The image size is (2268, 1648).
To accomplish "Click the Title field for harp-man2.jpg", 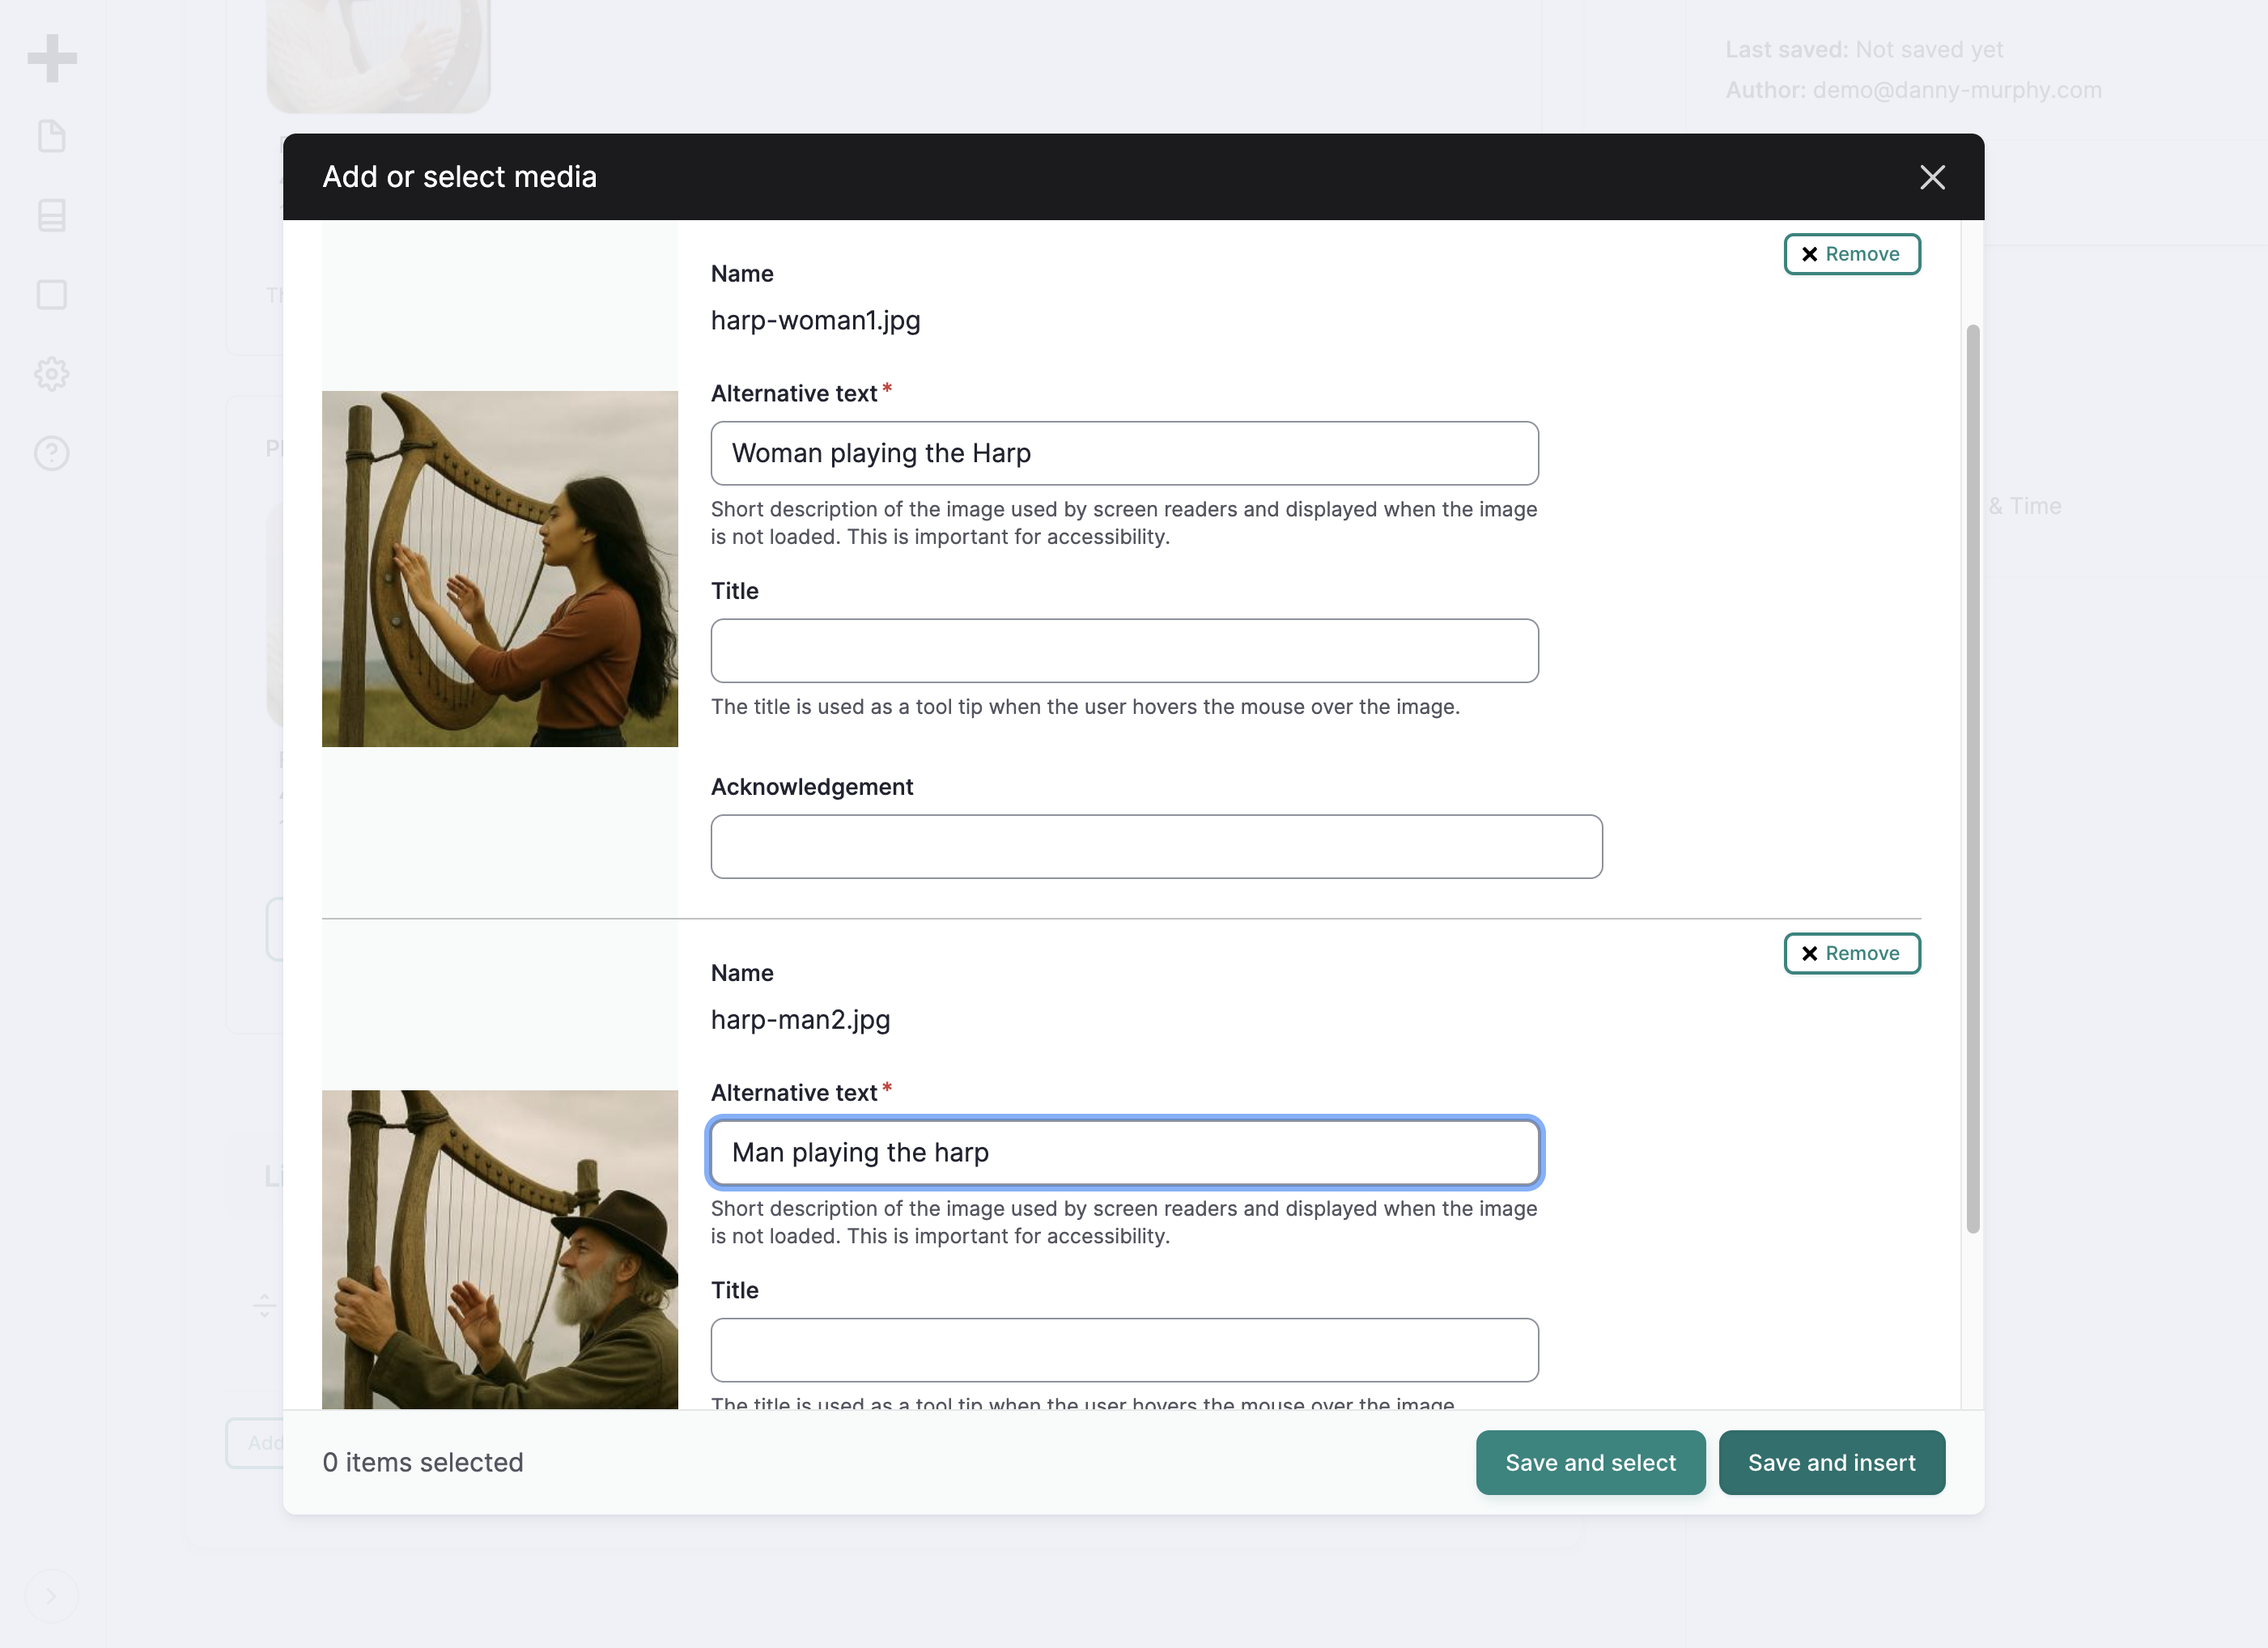I will (1124, 1350).
